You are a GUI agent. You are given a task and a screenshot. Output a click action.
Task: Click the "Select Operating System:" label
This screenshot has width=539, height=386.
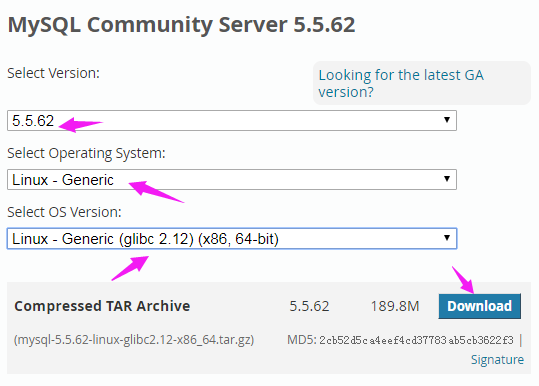point(86,153)
